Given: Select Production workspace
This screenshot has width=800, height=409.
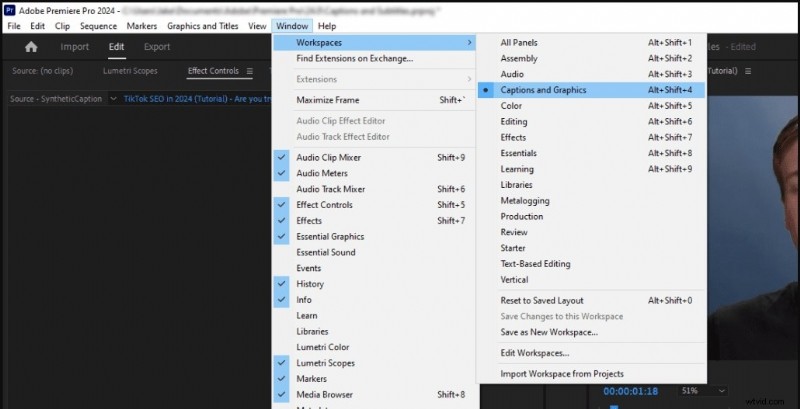Looking at the screenshot, I should click(x=591, y=217).
